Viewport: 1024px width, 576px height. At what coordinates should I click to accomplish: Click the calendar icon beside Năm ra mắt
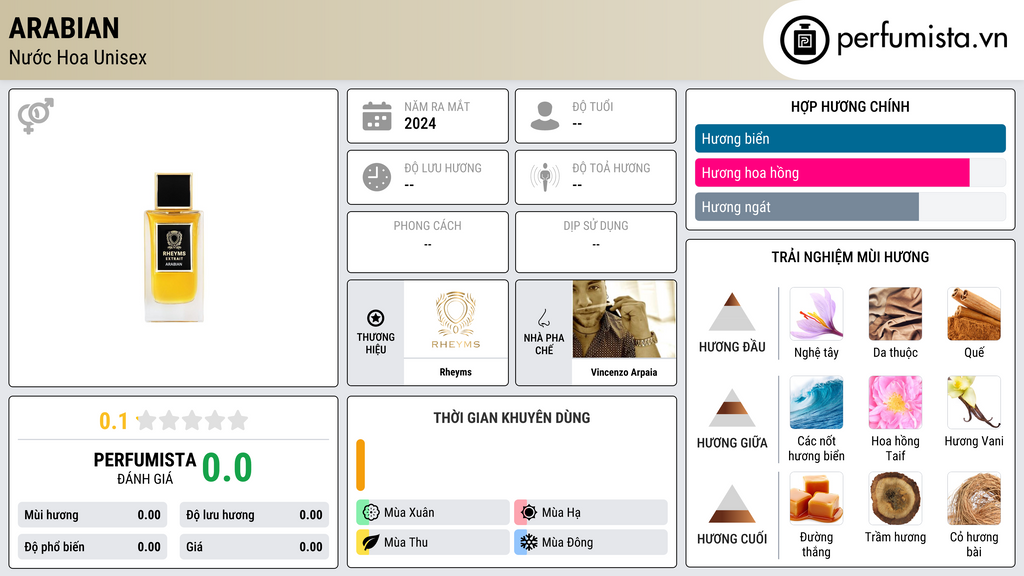pos(377,116)
